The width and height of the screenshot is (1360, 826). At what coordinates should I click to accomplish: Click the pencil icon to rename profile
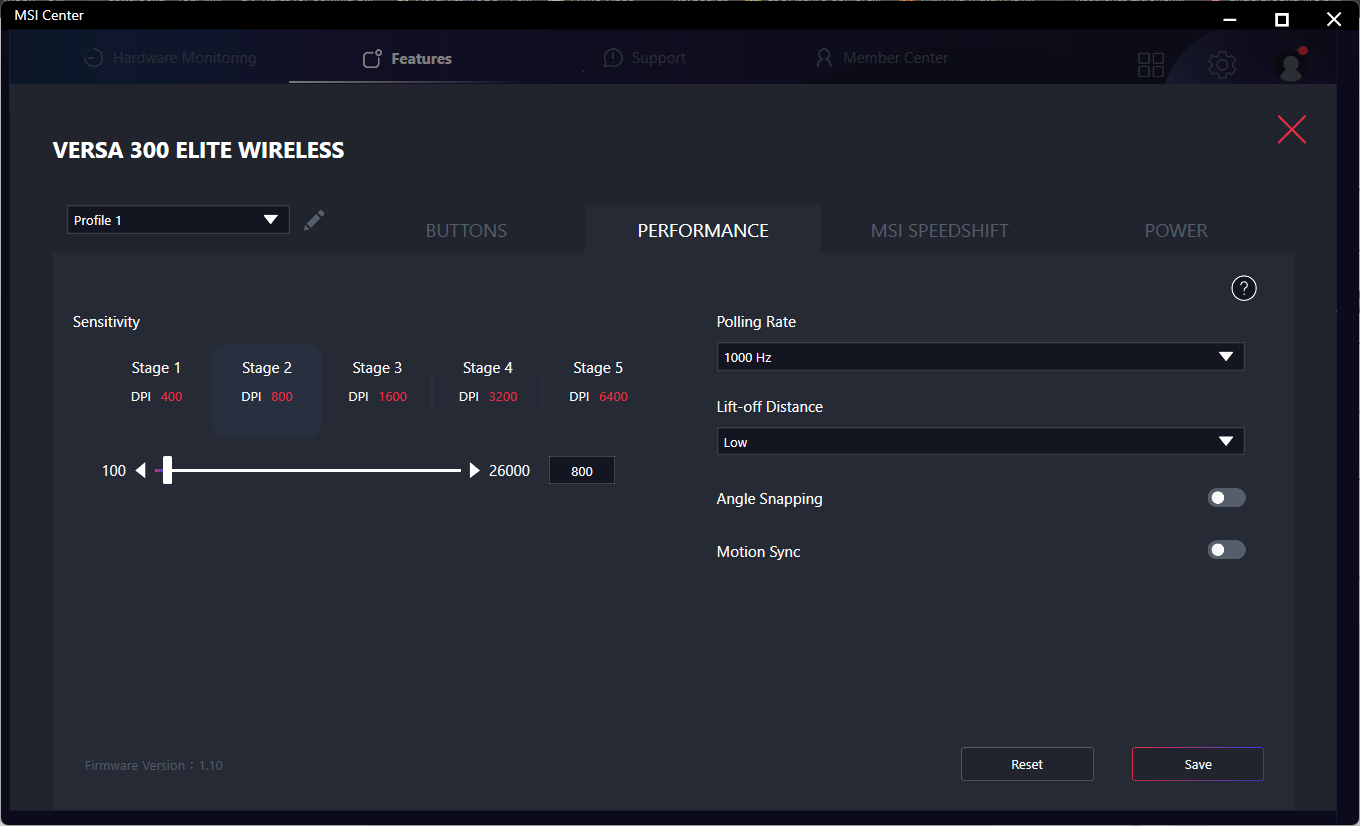tap(314, 220)
